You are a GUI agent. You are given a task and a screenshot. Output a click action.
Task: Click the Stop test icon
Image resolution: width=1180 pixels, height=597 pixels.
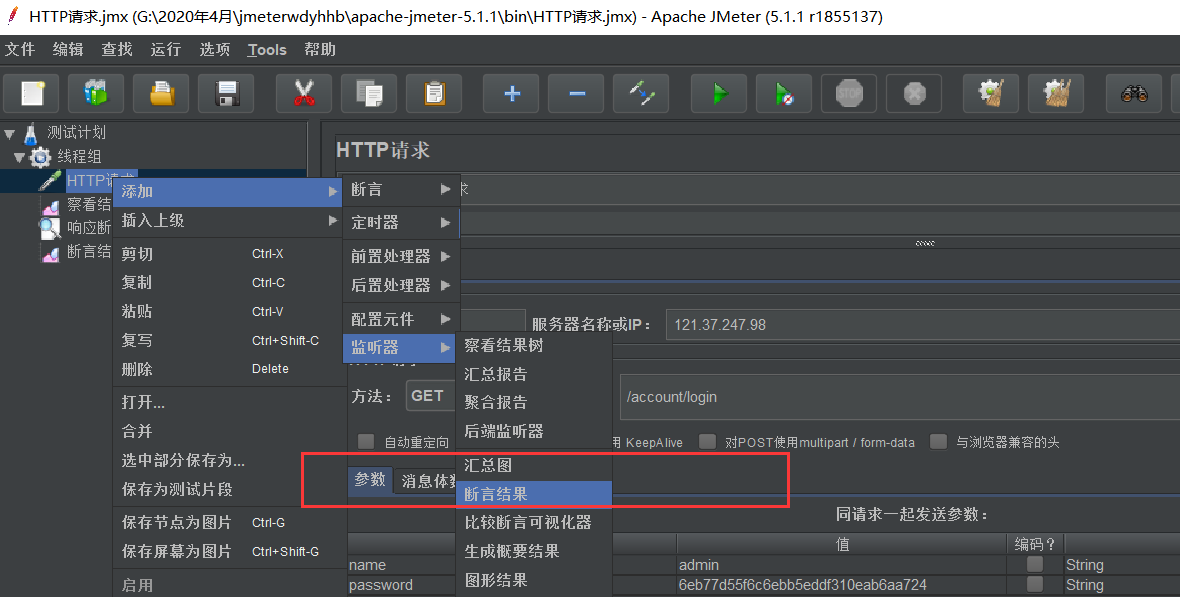coord(849,93)
